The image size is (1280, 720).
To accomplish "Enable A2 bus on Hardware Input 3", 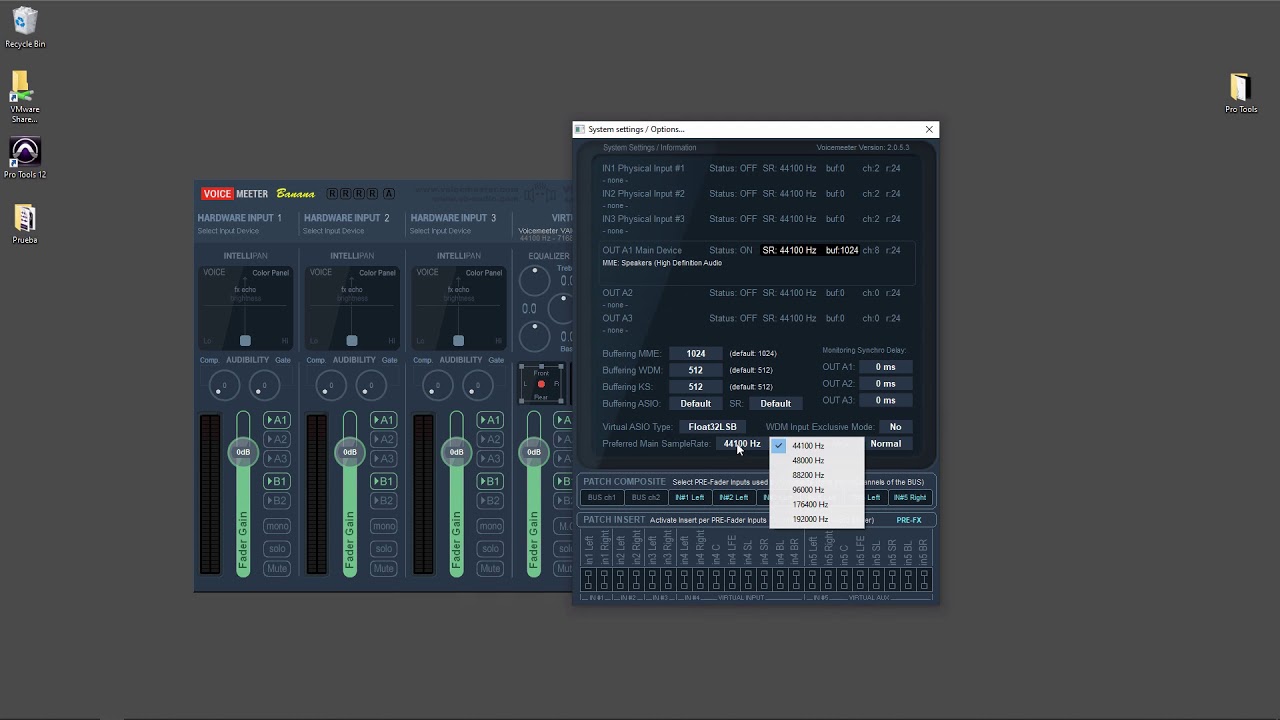I will [490, 439].
